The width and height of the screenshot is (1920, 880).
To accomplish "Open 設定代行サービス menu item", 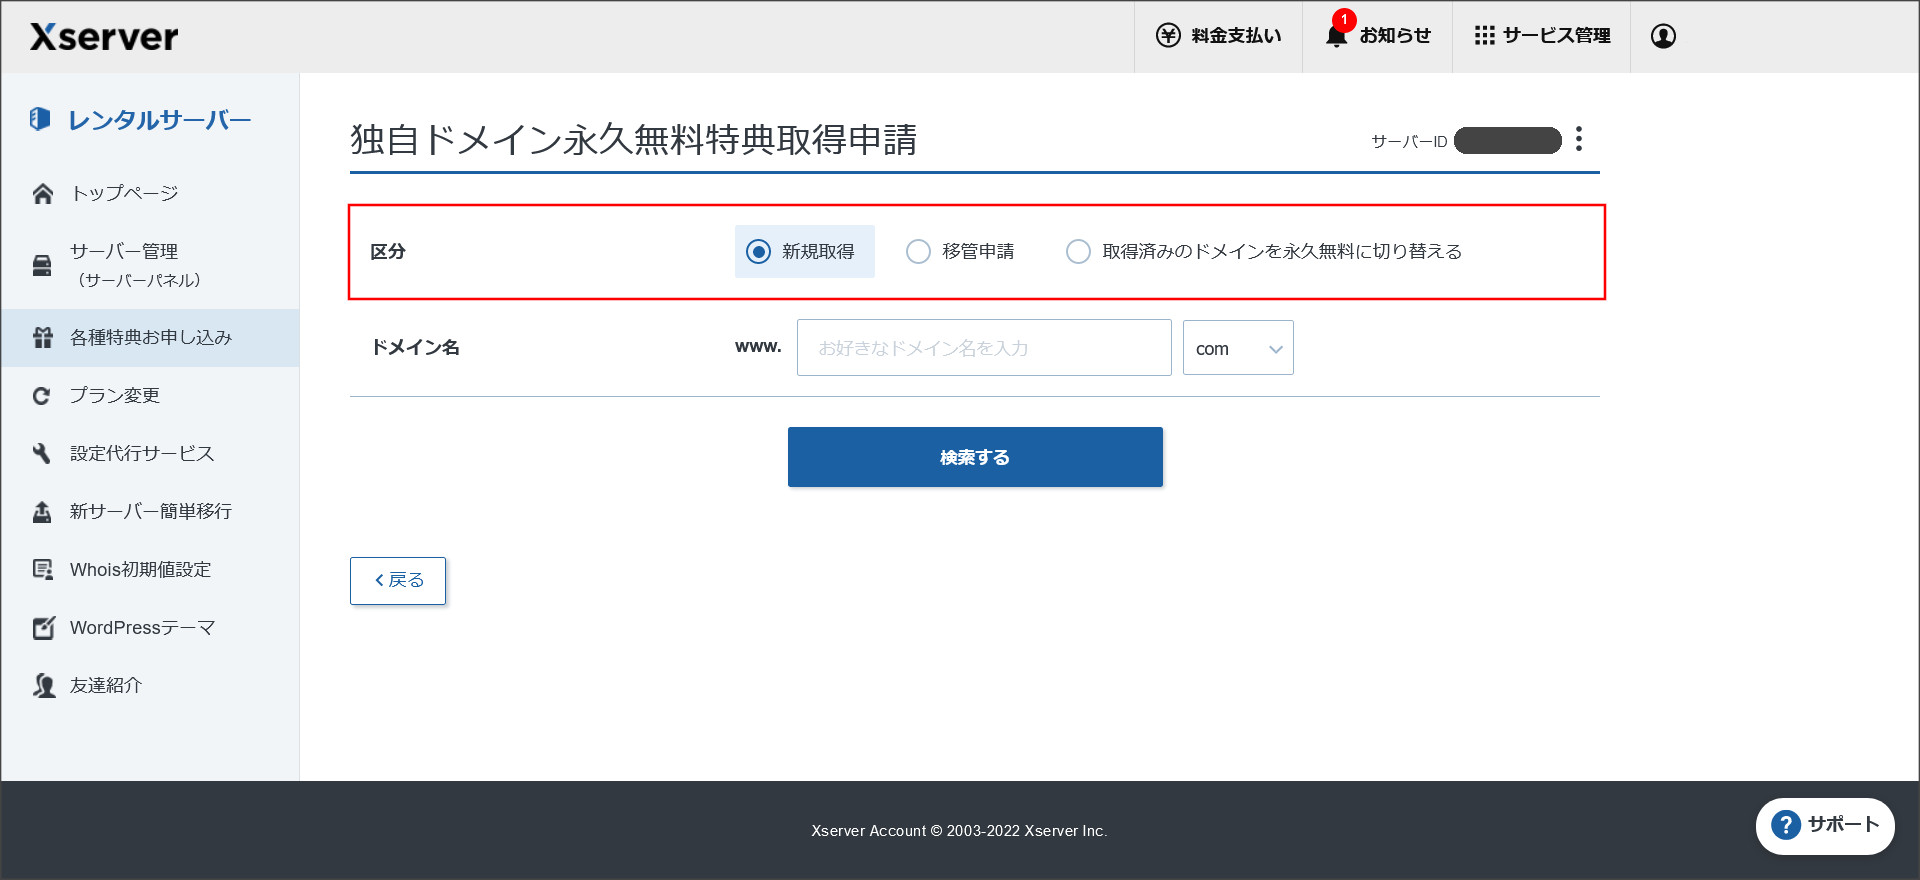I will 150,454.
